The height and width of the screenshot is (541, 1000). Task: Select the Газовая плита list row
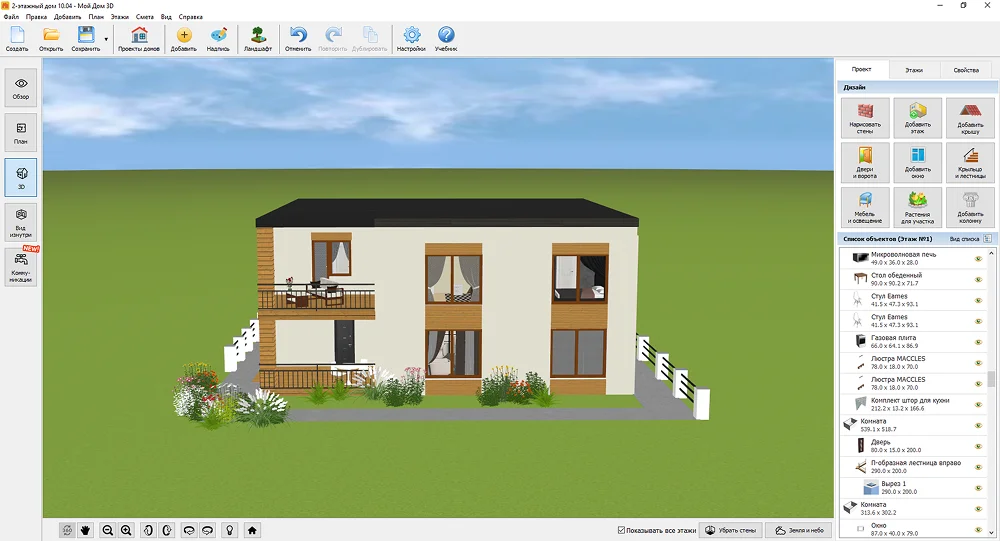913,342
